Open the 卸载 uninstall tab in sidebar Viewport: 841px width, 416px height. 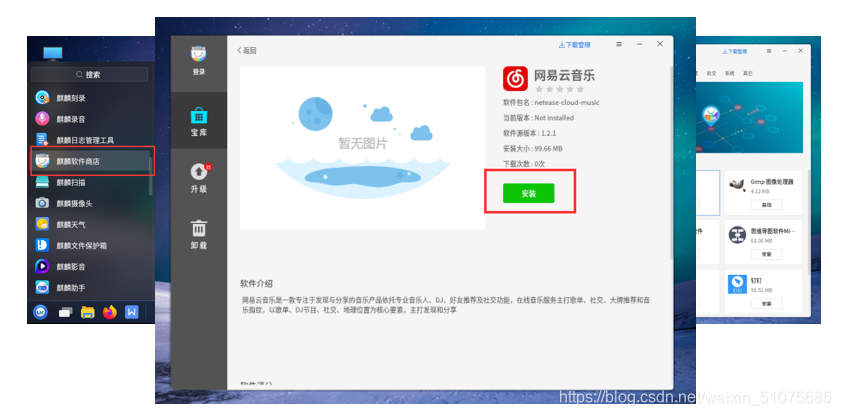tap(199, 235)
